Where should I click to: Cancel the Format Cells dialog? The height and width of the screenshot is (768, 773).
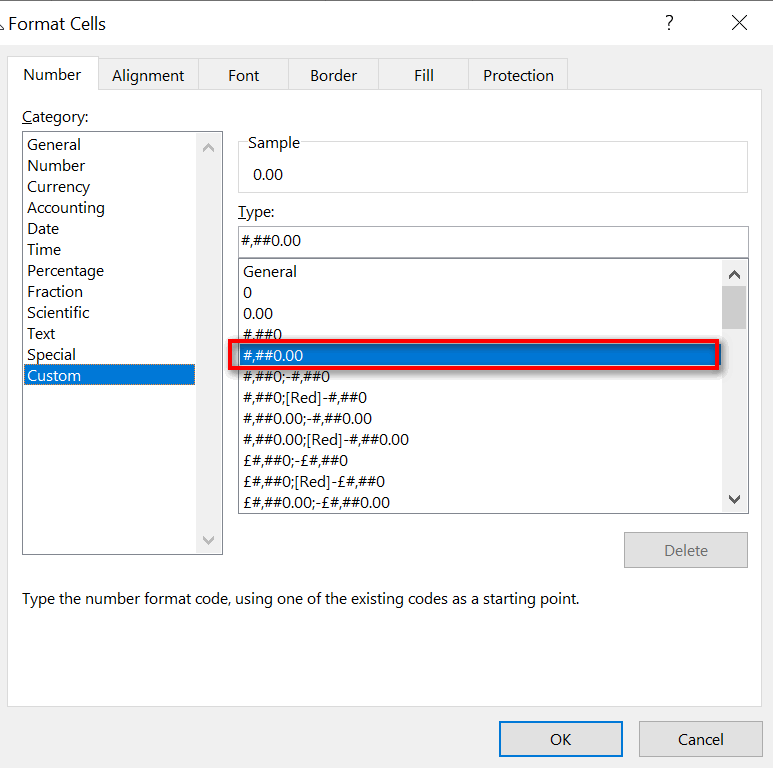coord(700,739)
